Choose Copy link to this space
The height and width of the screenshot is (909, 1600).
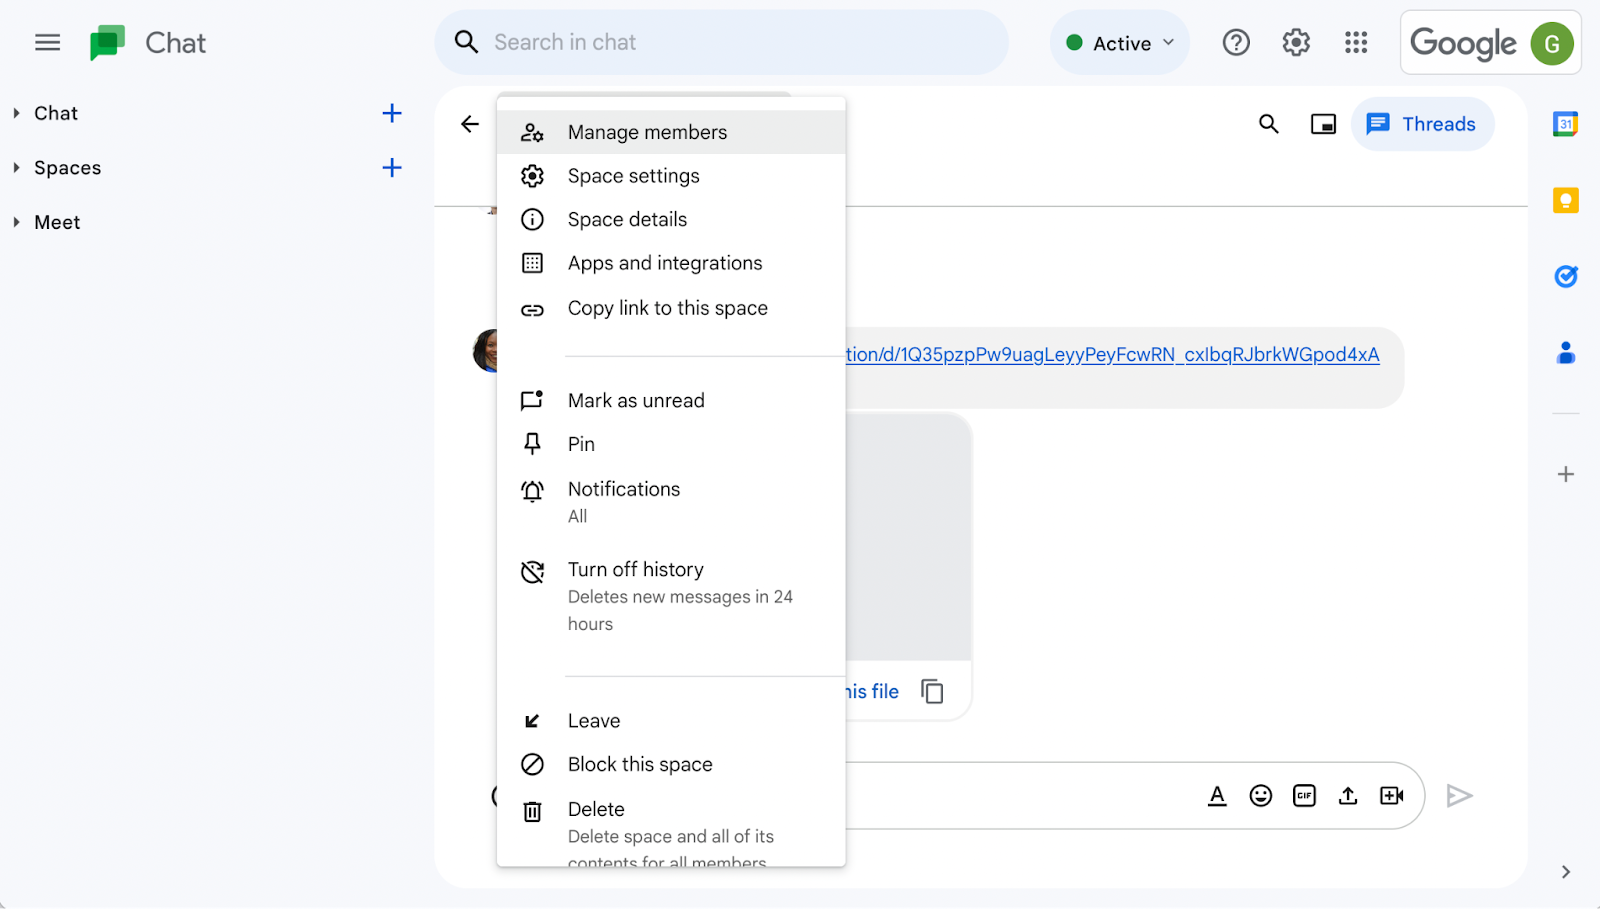tap(667, 308)
